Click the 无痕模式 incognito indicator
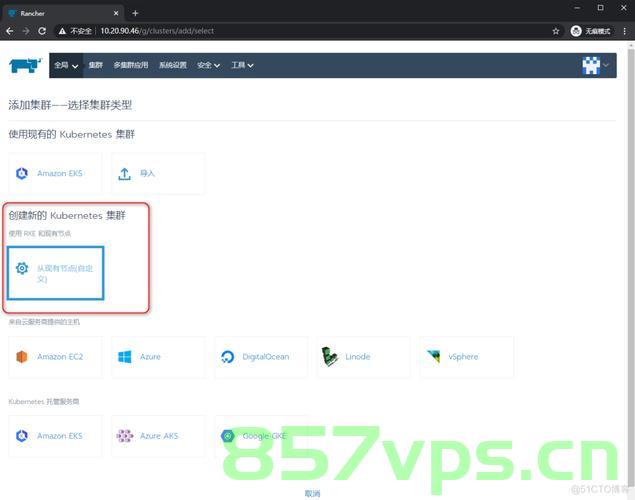This screenshot has width=635, height=500. [591, 31]
